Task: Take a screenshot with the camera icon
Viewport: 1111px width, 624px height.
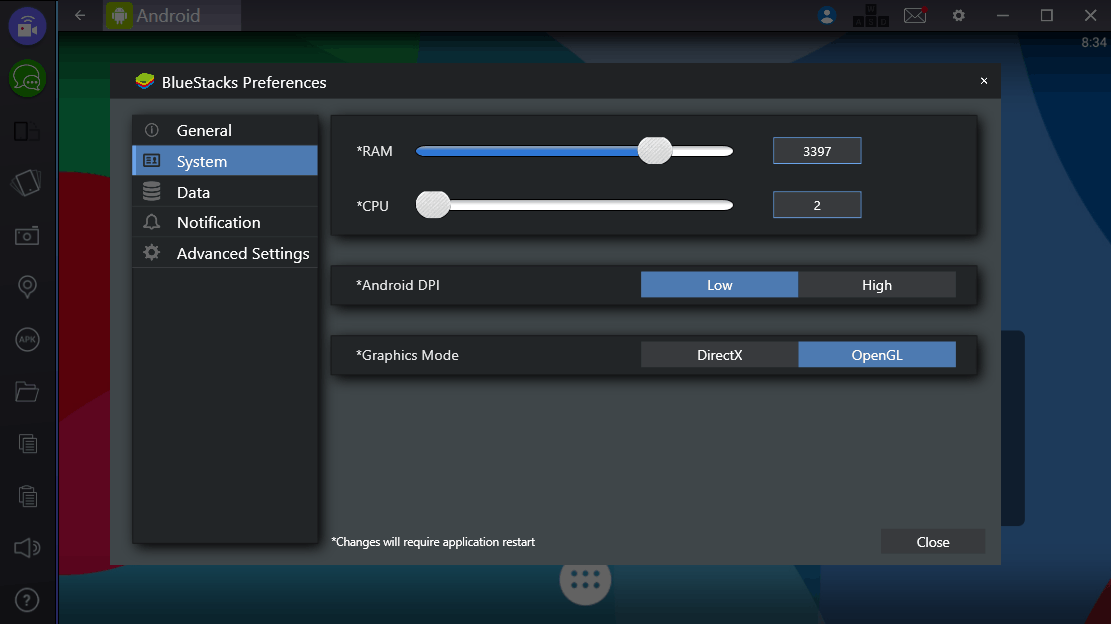Action: 27,235
